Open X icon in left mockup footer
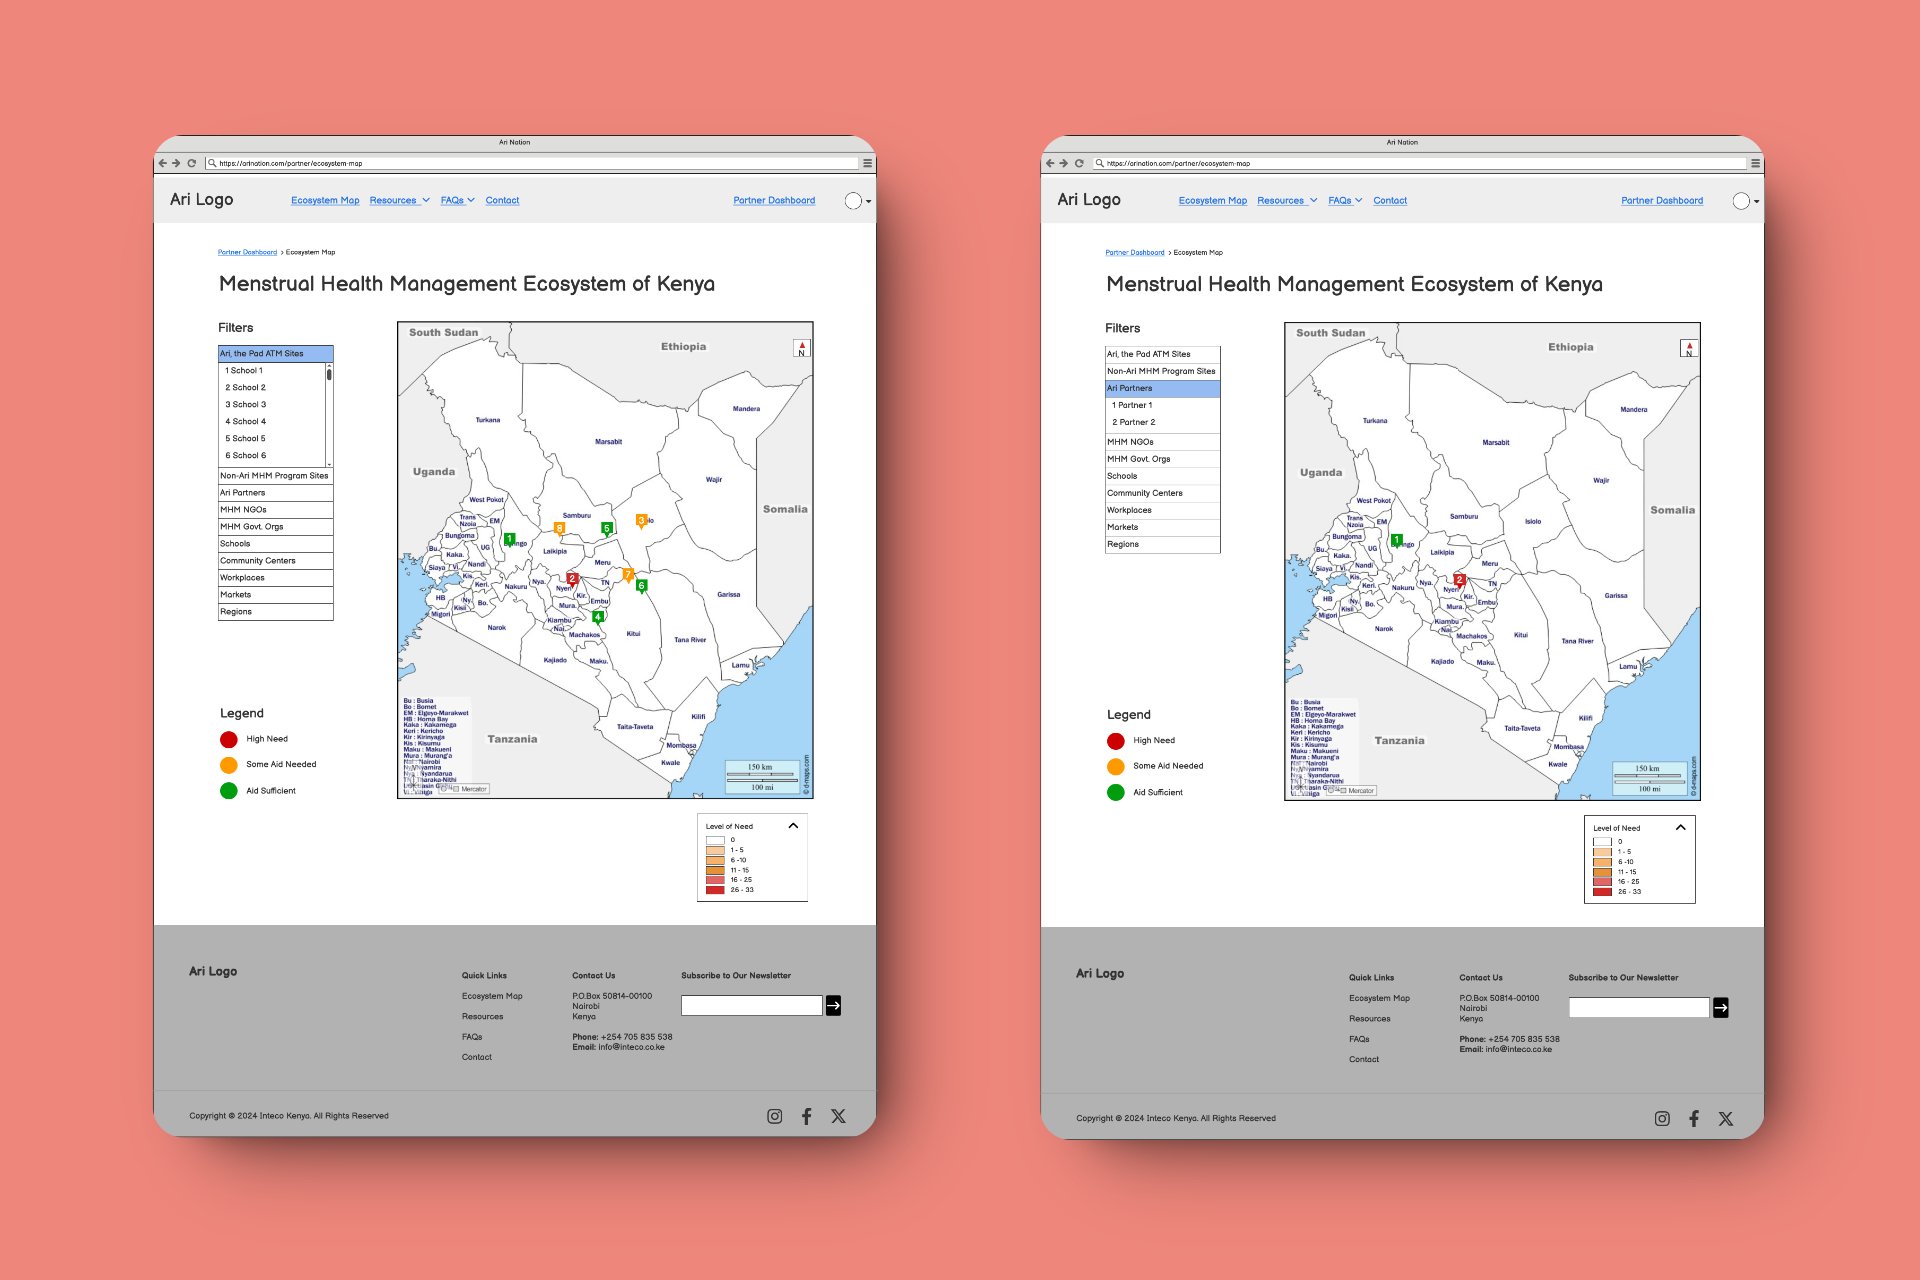The image size is (1920, 1280). (x=838, y=1116)
